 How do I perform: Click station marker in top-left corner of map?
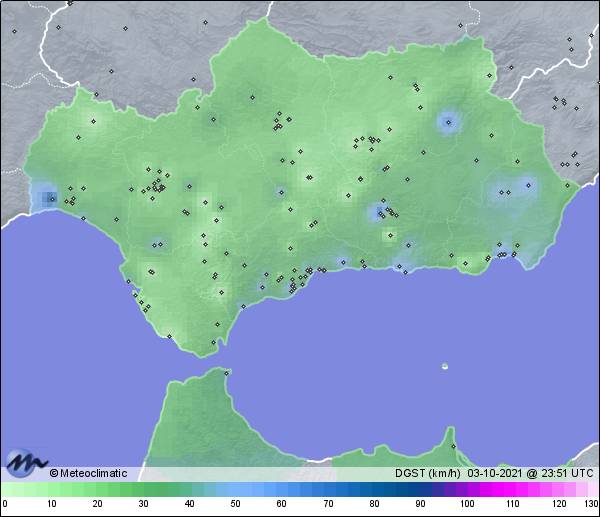15,30
